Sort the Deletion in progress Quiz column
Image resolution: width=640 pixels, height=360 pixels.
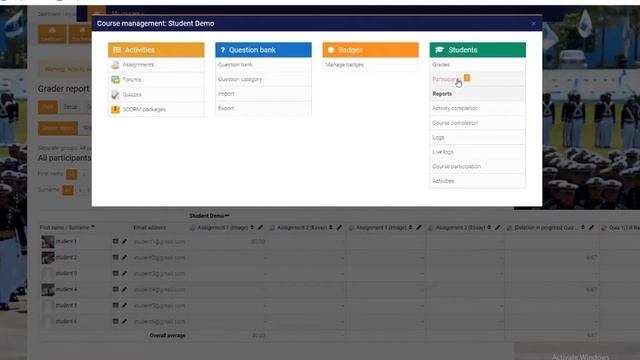coord(582,227)
